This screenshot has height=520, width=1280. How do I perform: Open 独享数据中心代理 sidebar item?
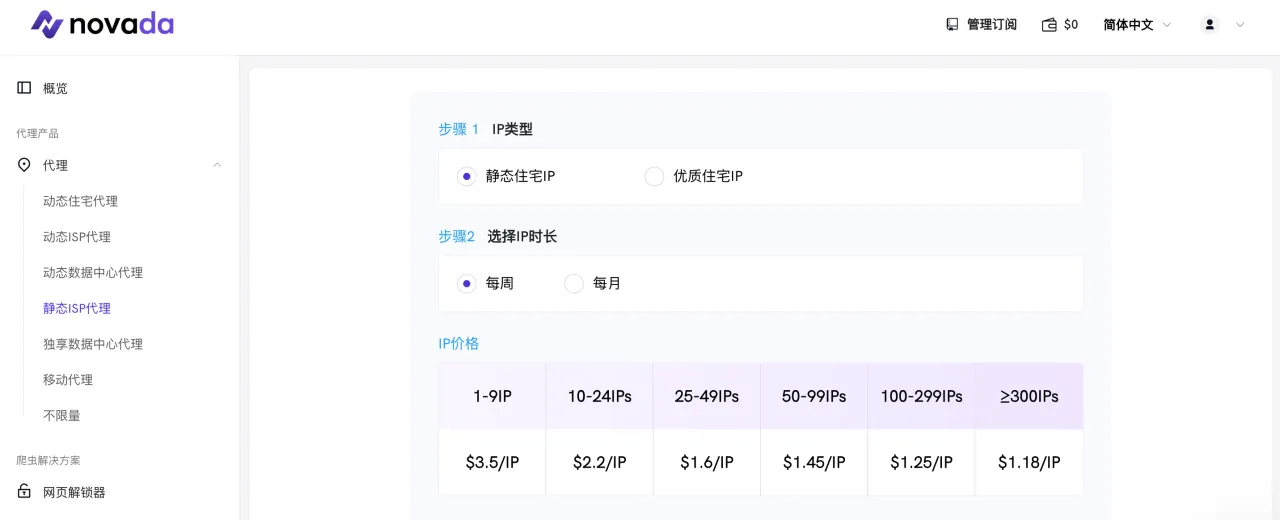click(x=93, y=344)
